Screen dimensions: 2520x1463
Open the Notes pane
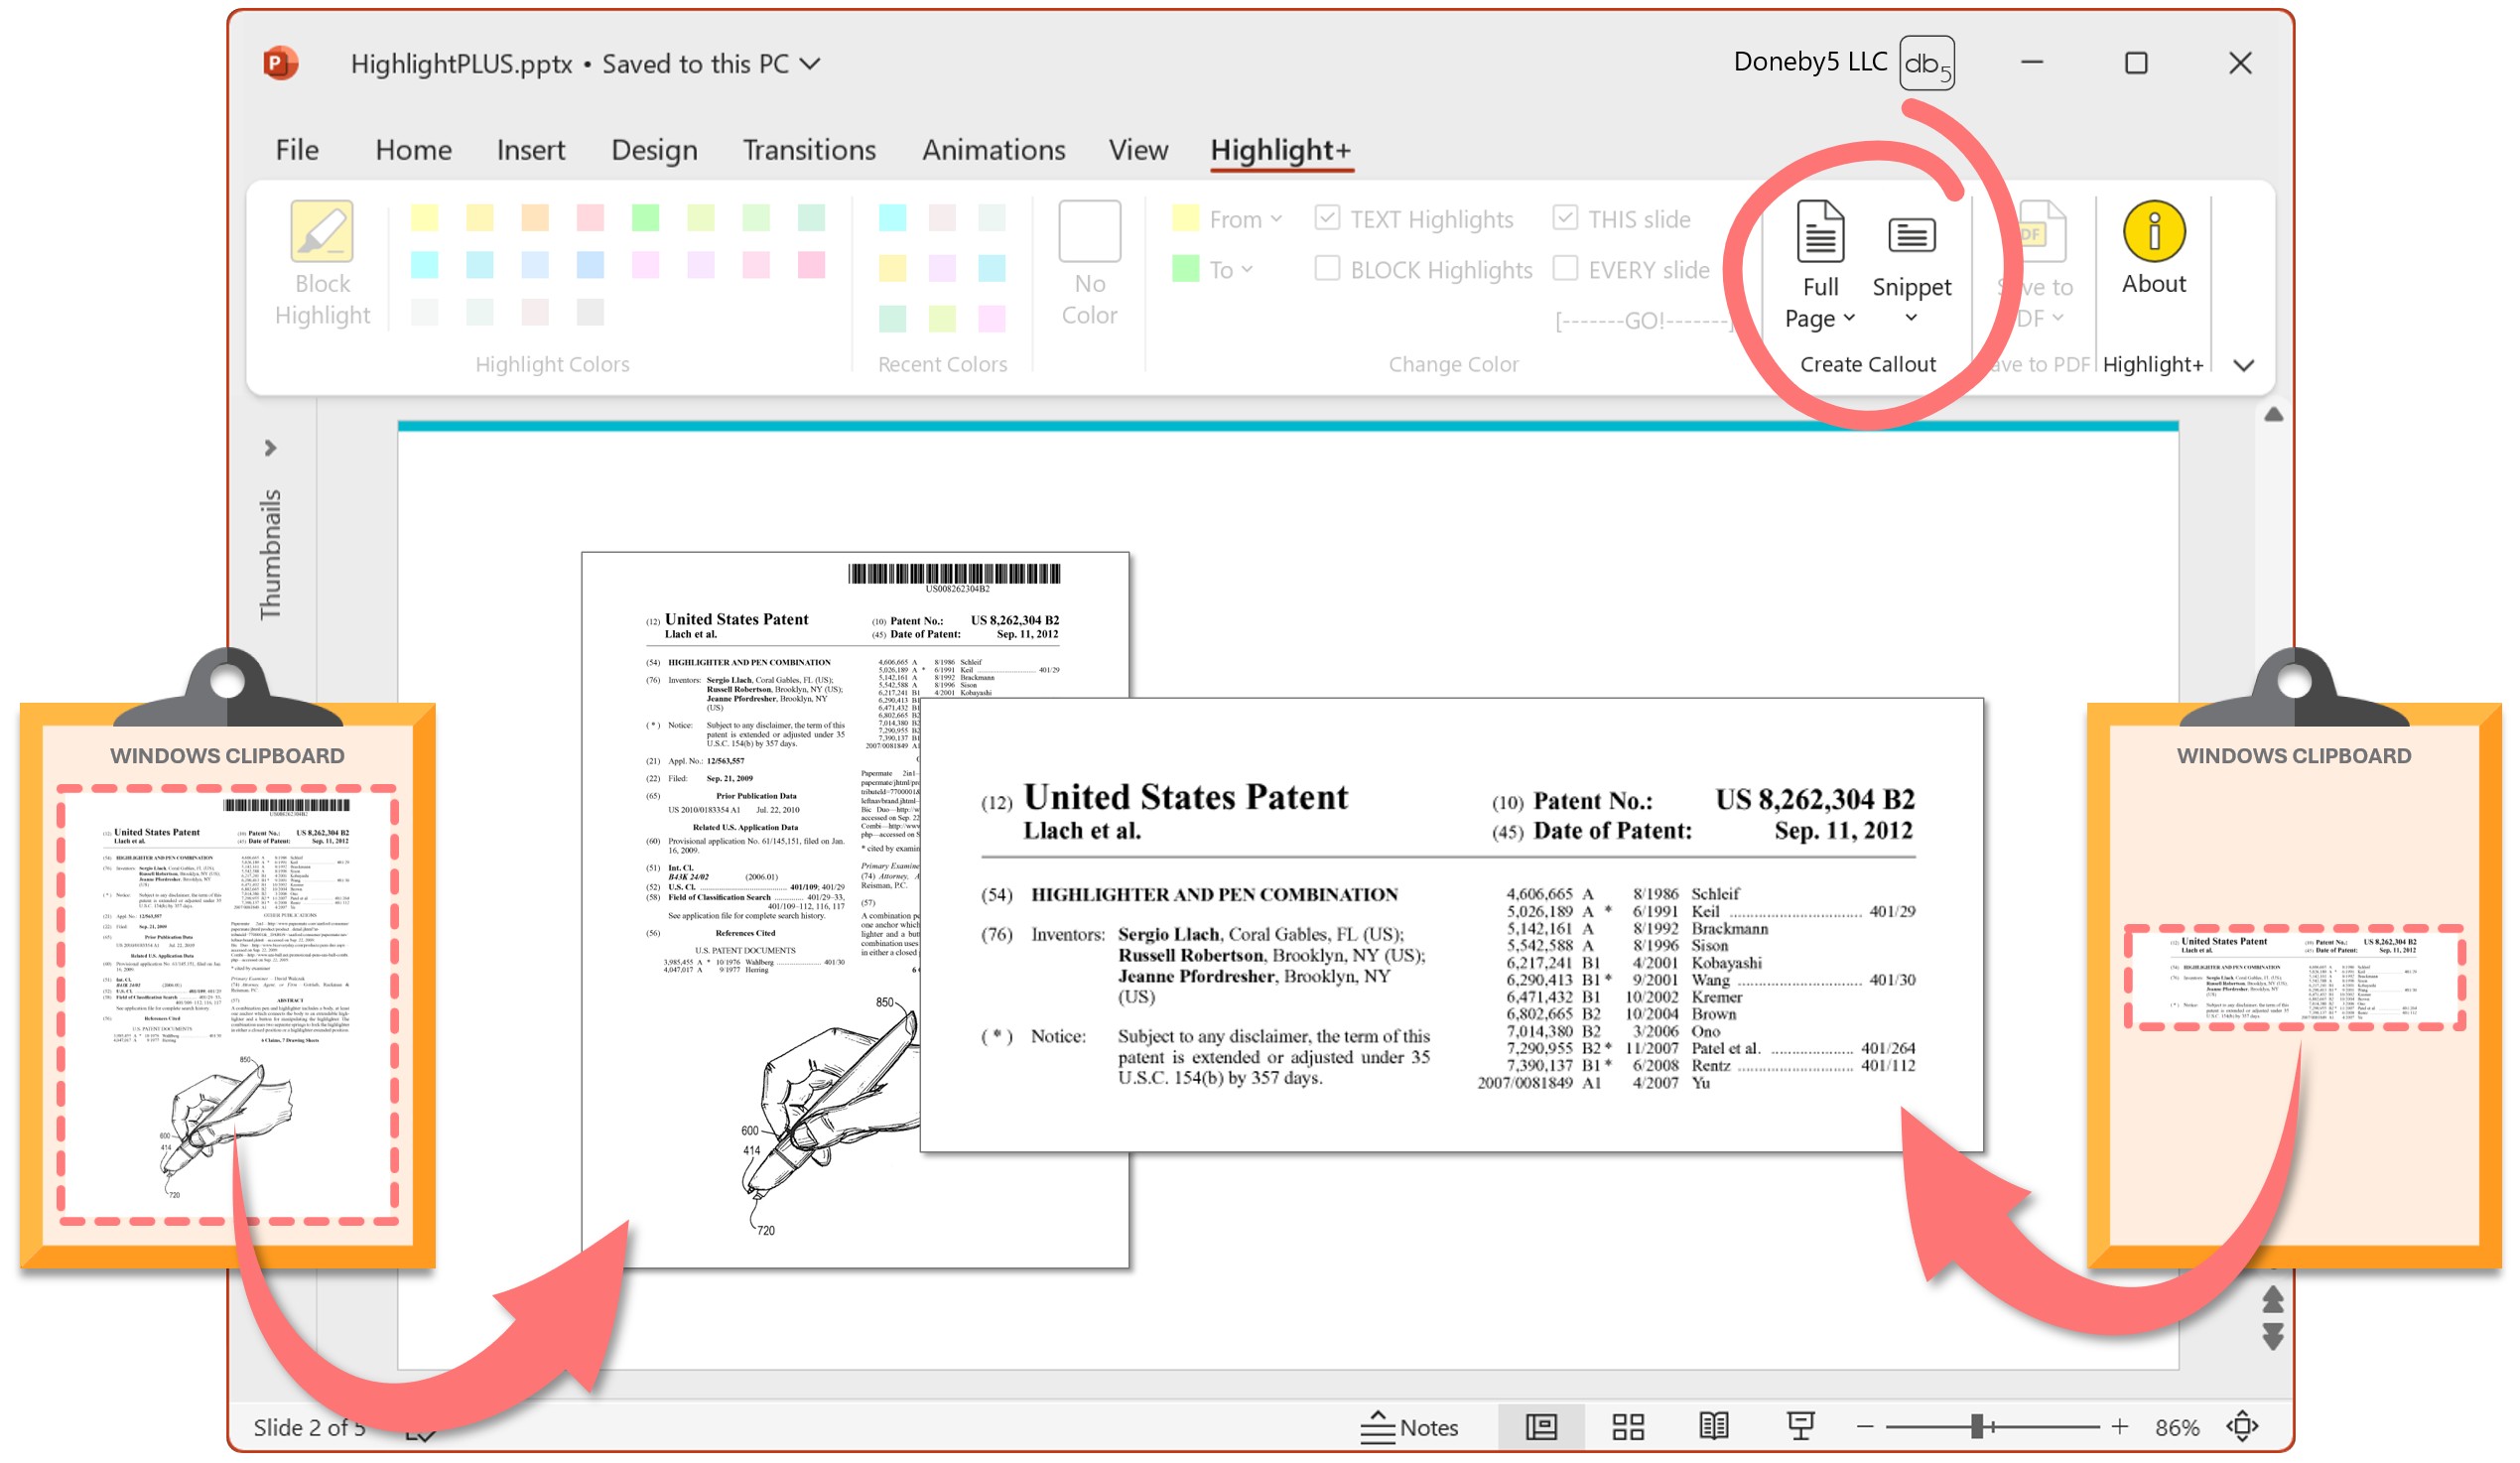[1410, 1427]
